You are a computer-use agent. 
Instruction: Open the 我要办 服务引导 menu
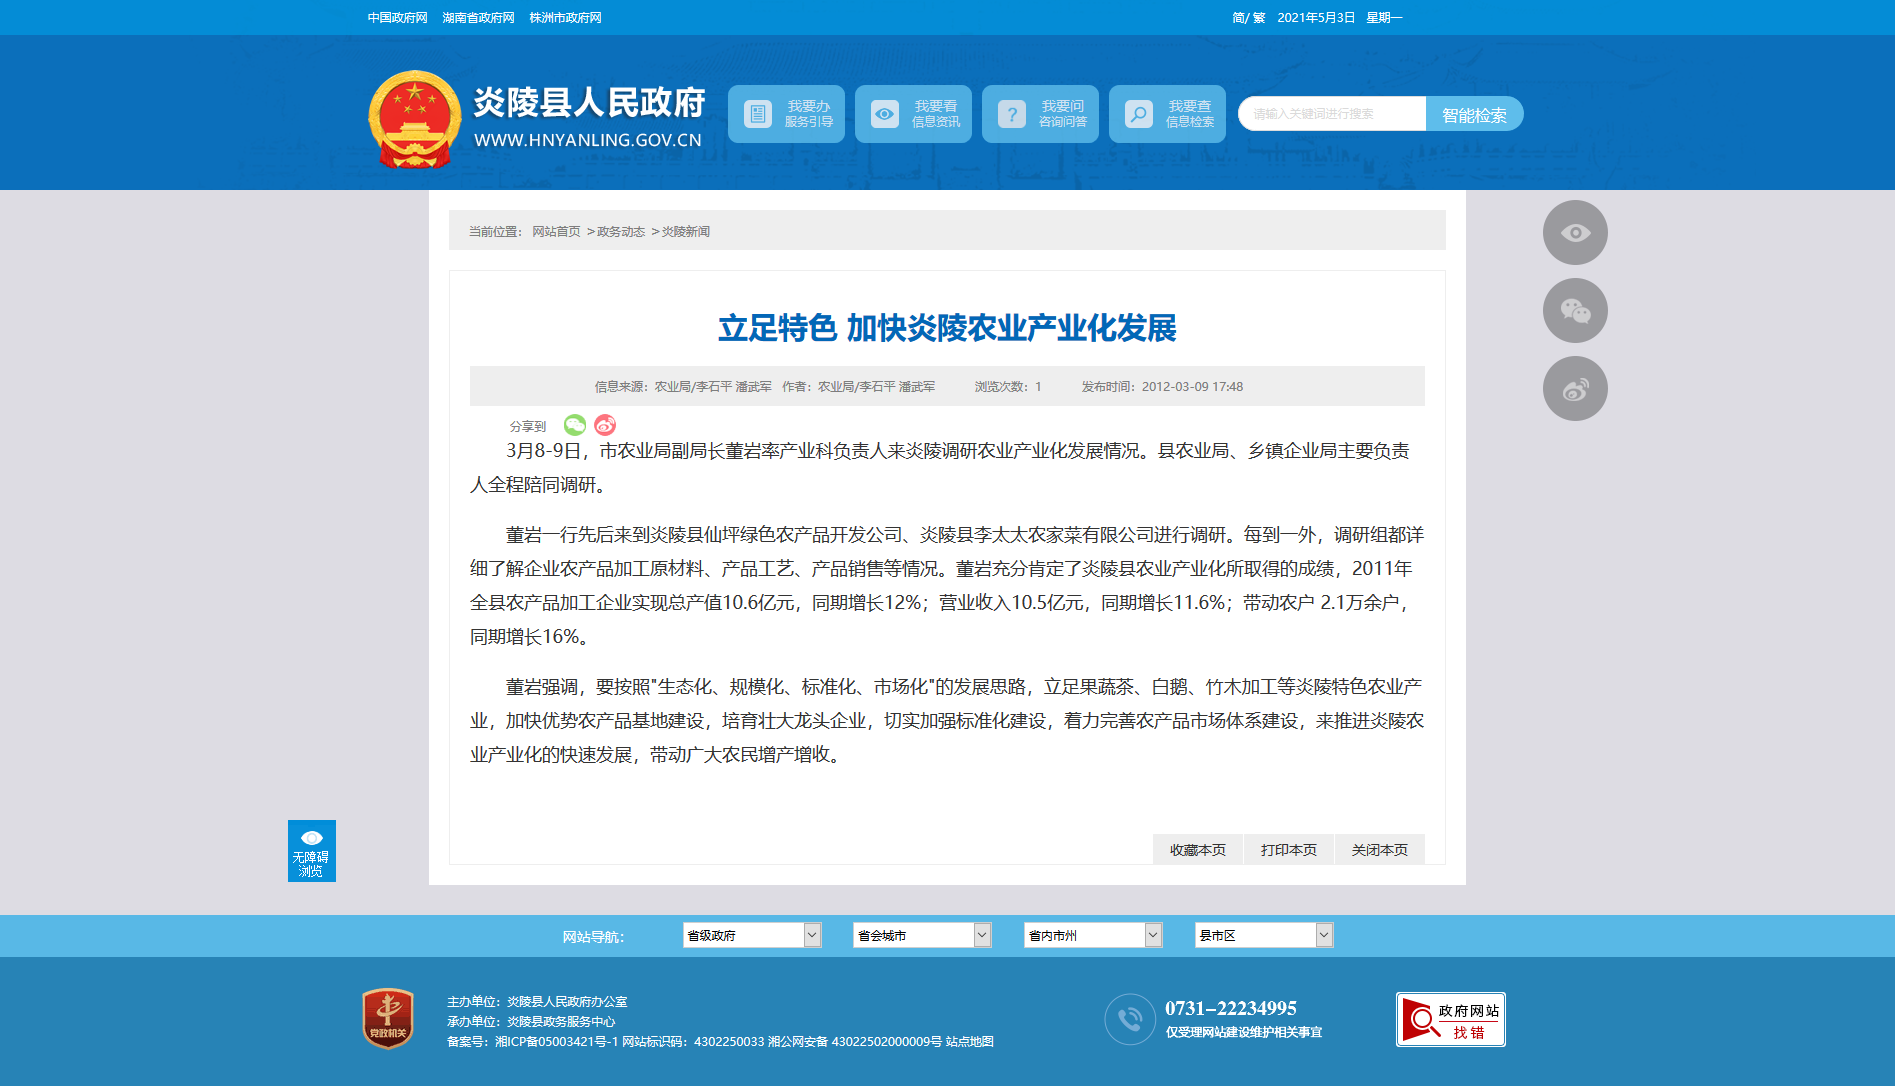coord(786,114)
